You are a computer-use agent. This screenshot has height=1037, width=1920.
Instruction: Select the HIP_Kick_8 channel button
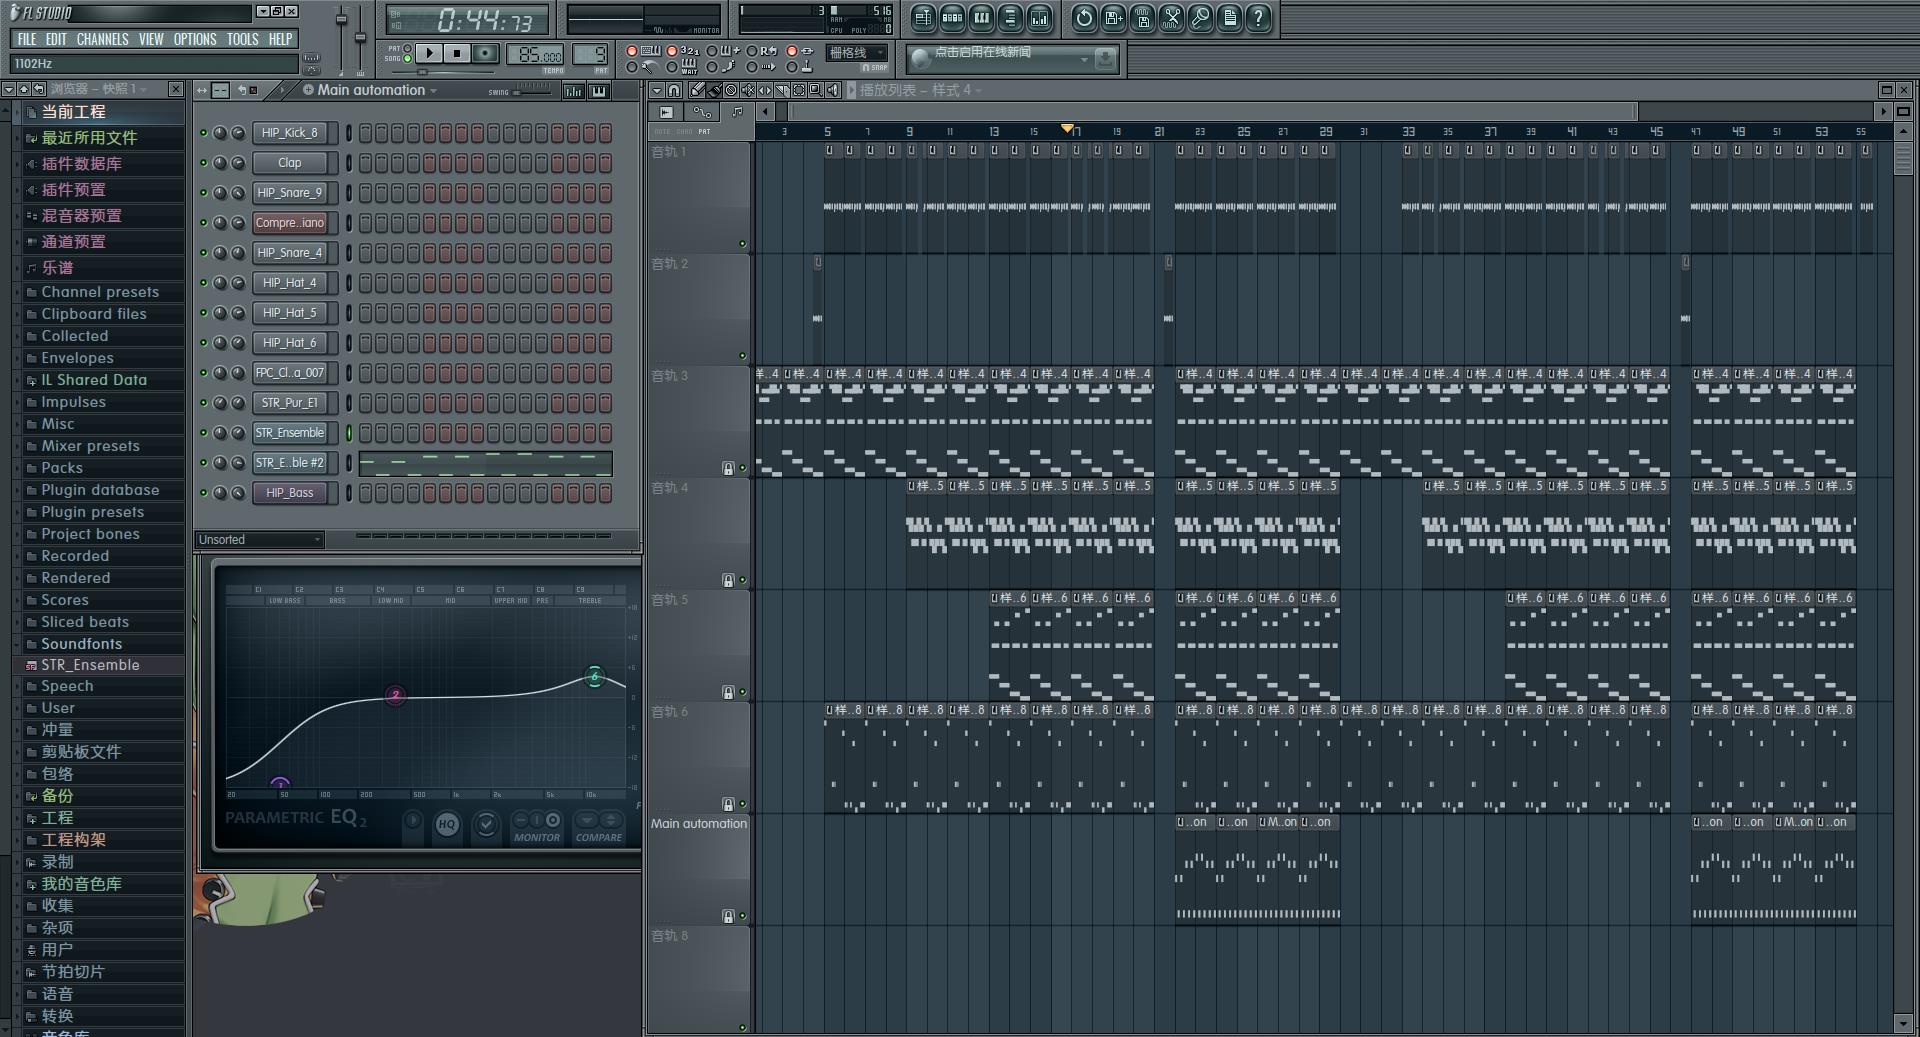pos(290,133)
